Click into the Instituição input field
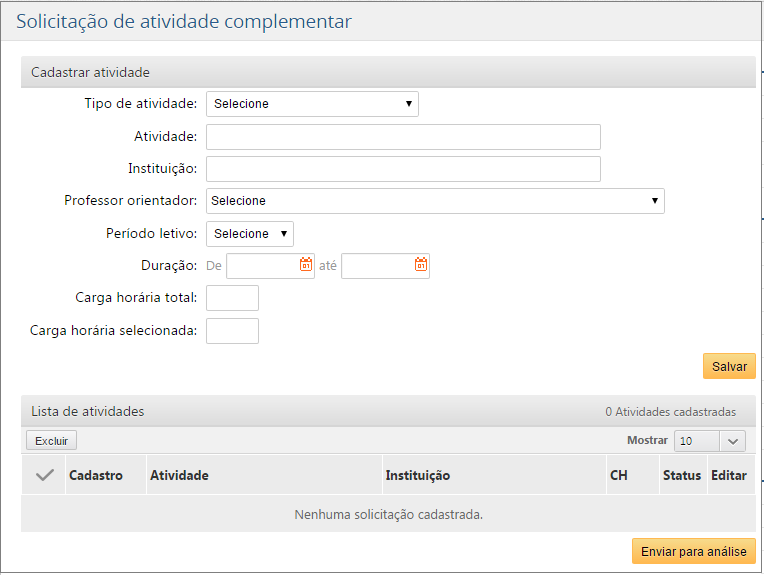The image size is (764, 575). (403, 169)
